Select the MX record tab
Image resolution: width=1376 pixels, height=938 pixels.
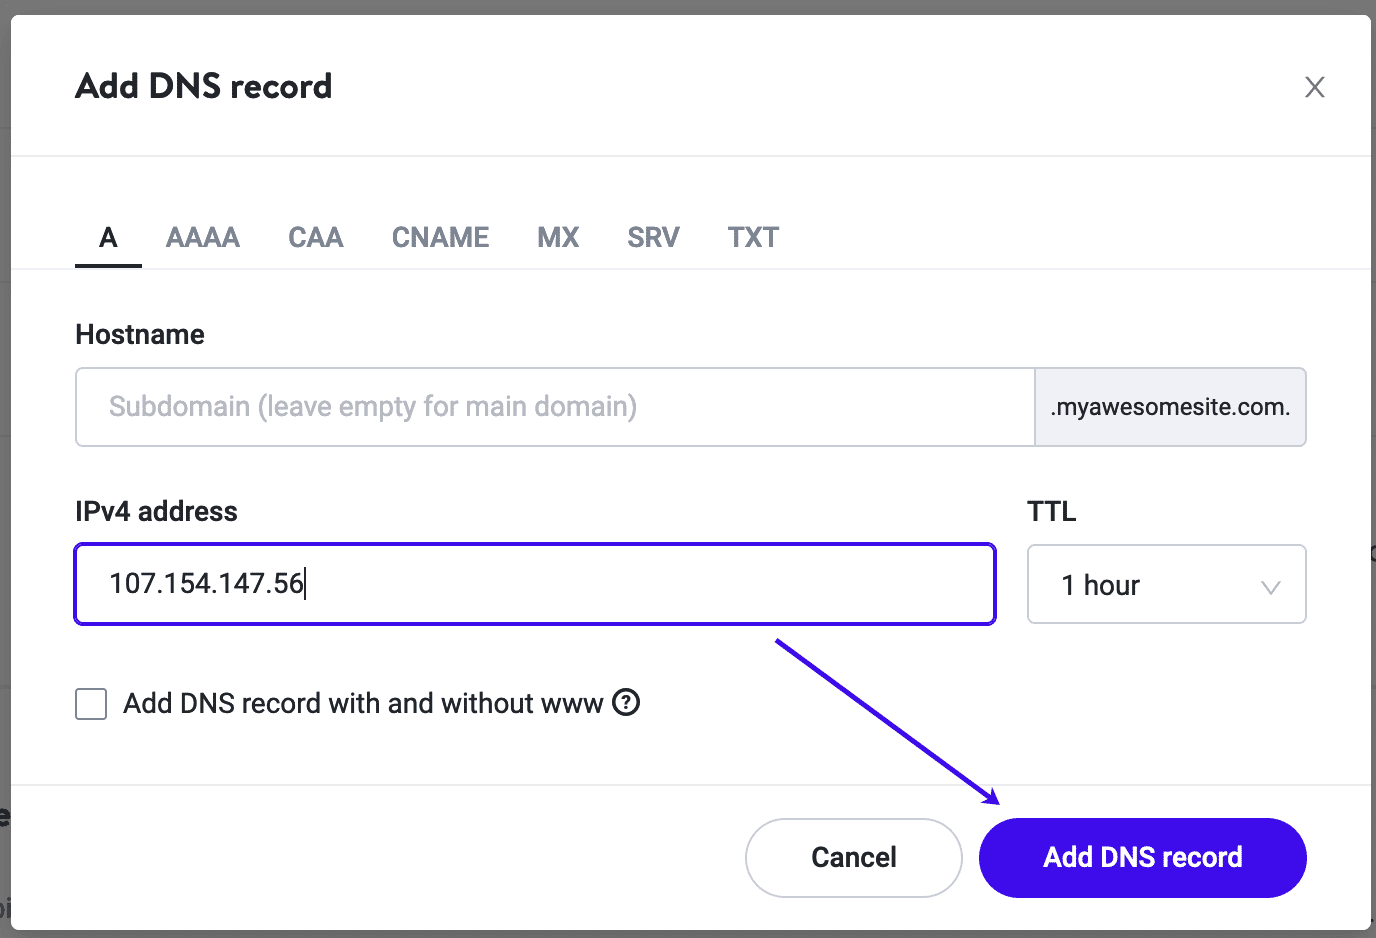pyautogui.click(x=558, y=238)
